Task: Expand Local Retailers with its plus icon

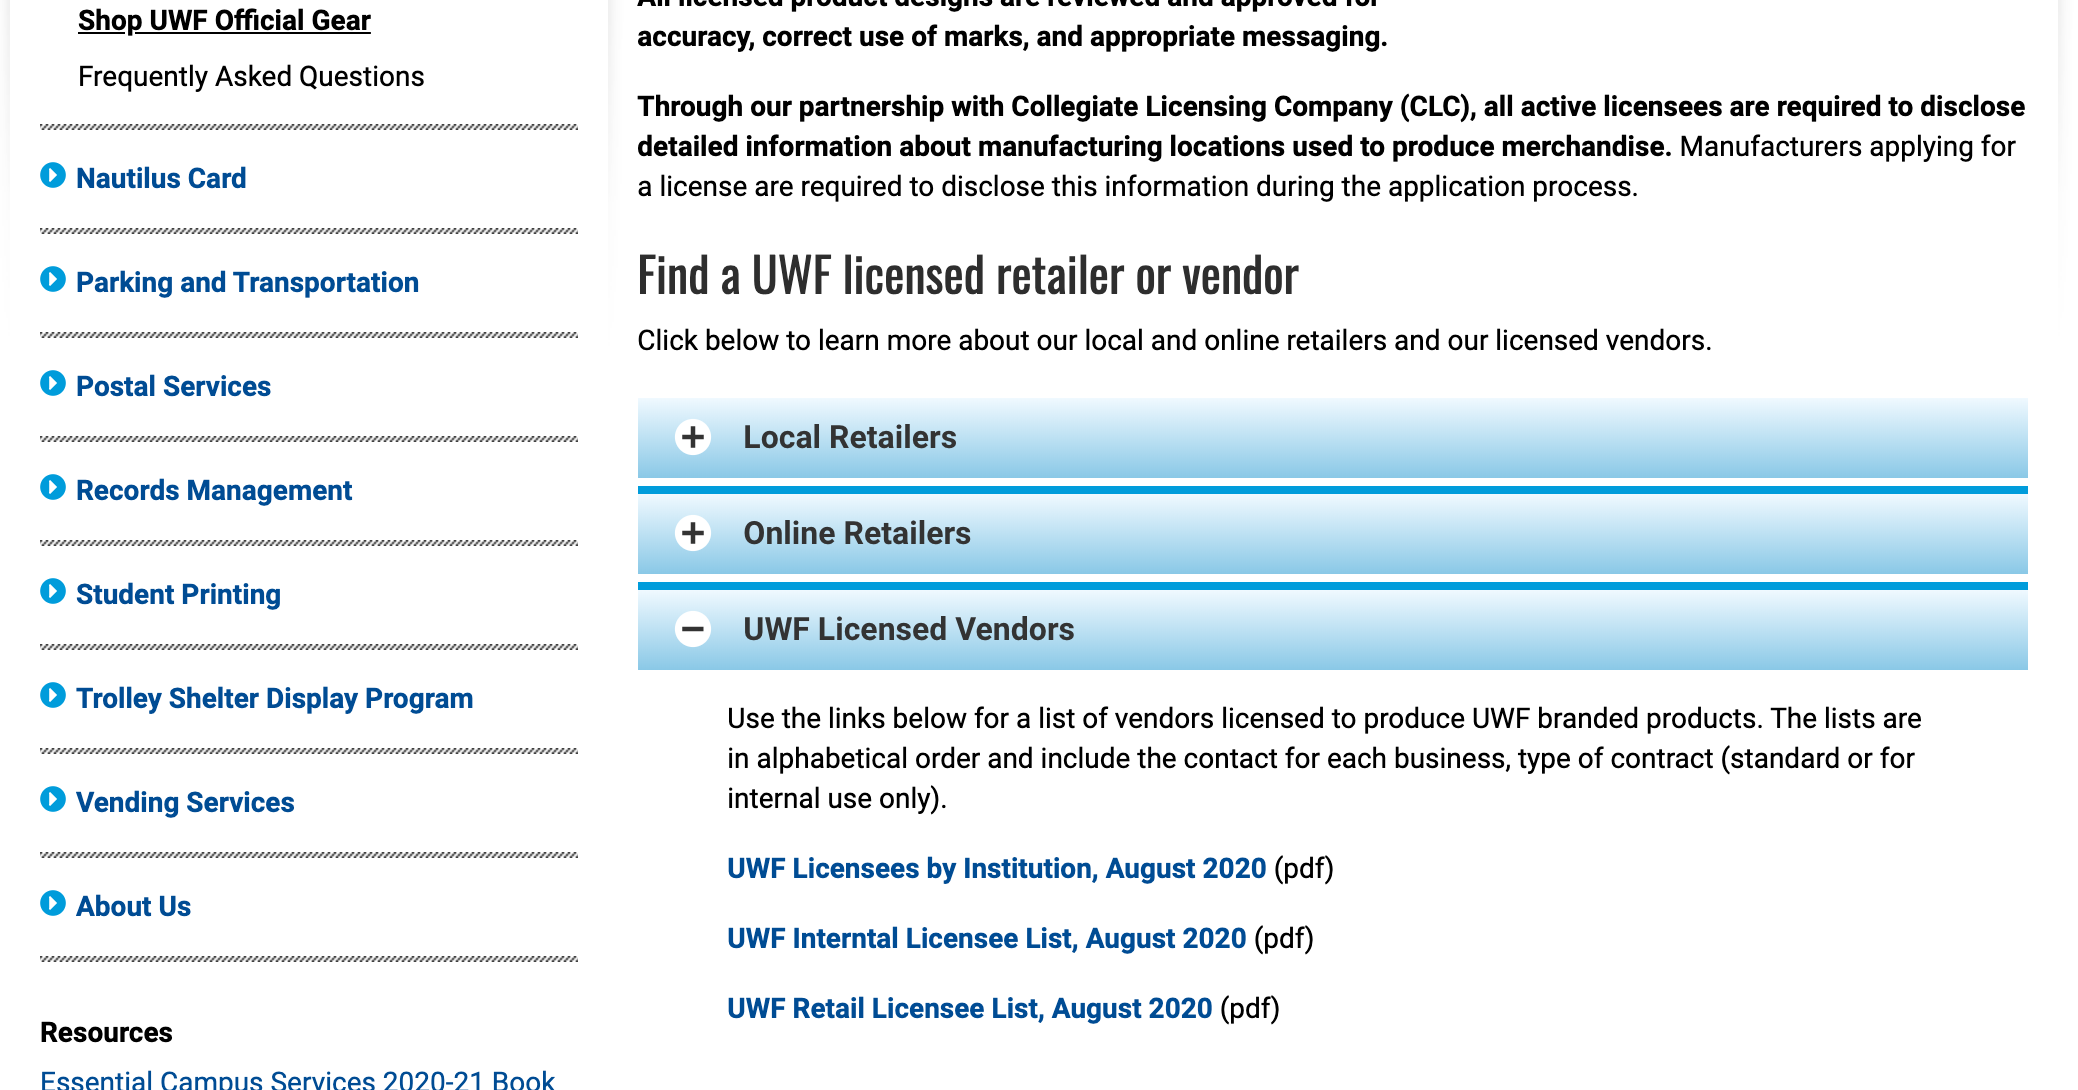Action: click(693, 437)
